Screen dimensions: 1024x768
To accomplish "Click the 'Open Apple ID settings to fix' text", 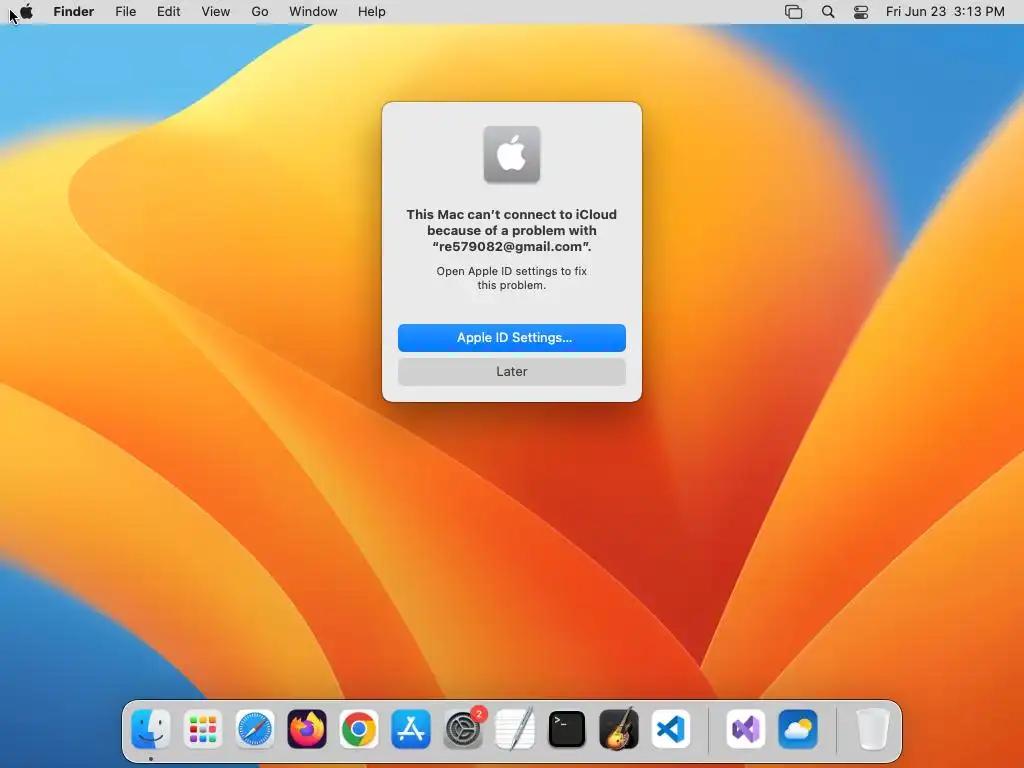I will 512,278.
